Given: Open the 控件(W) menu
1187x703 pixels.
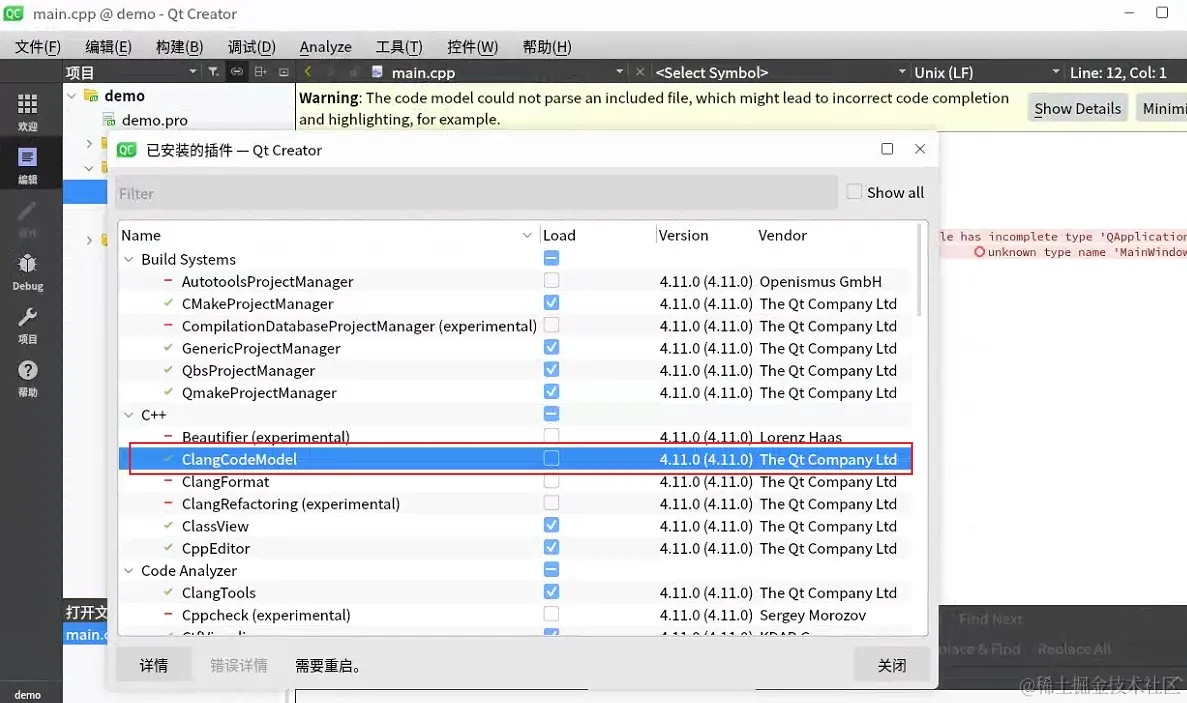Looking at the screenshot, I should pyautogui.click(x=472, y=47).
